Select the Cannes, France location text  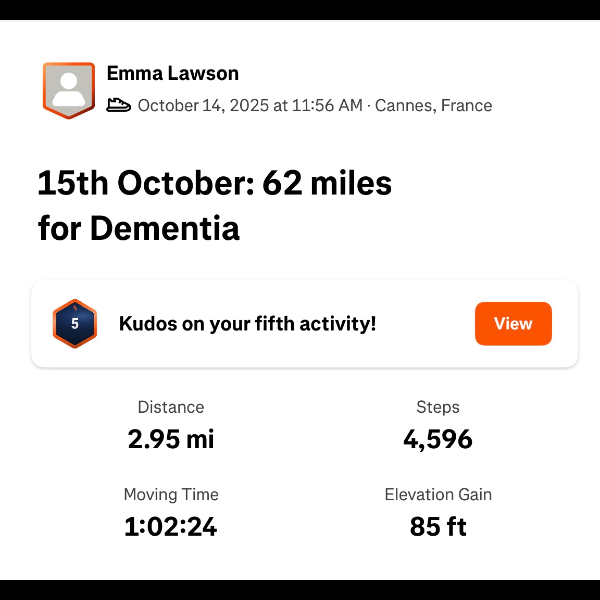pyautogui.click(x=433, y=105)
